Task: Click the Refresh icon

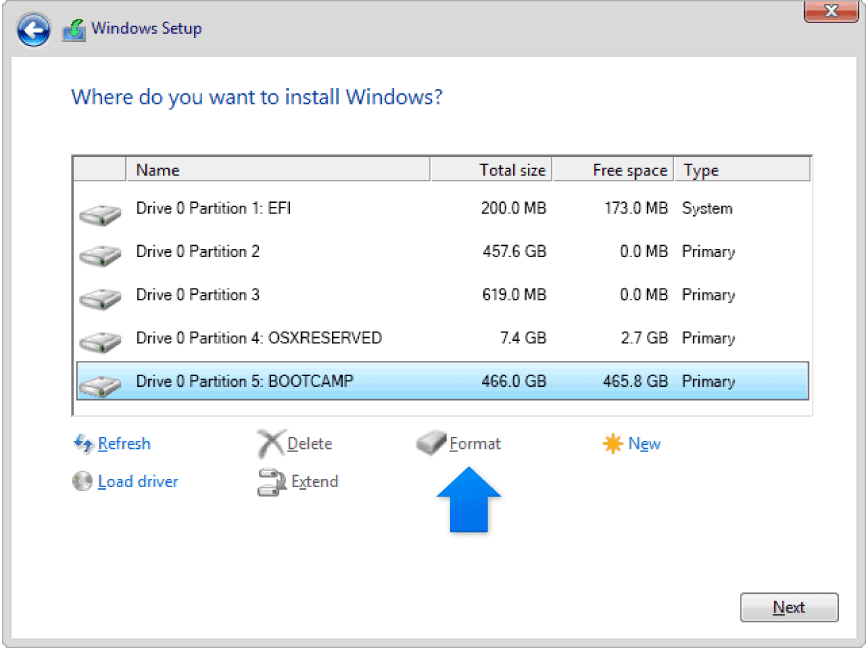Action: pos(83,444)
